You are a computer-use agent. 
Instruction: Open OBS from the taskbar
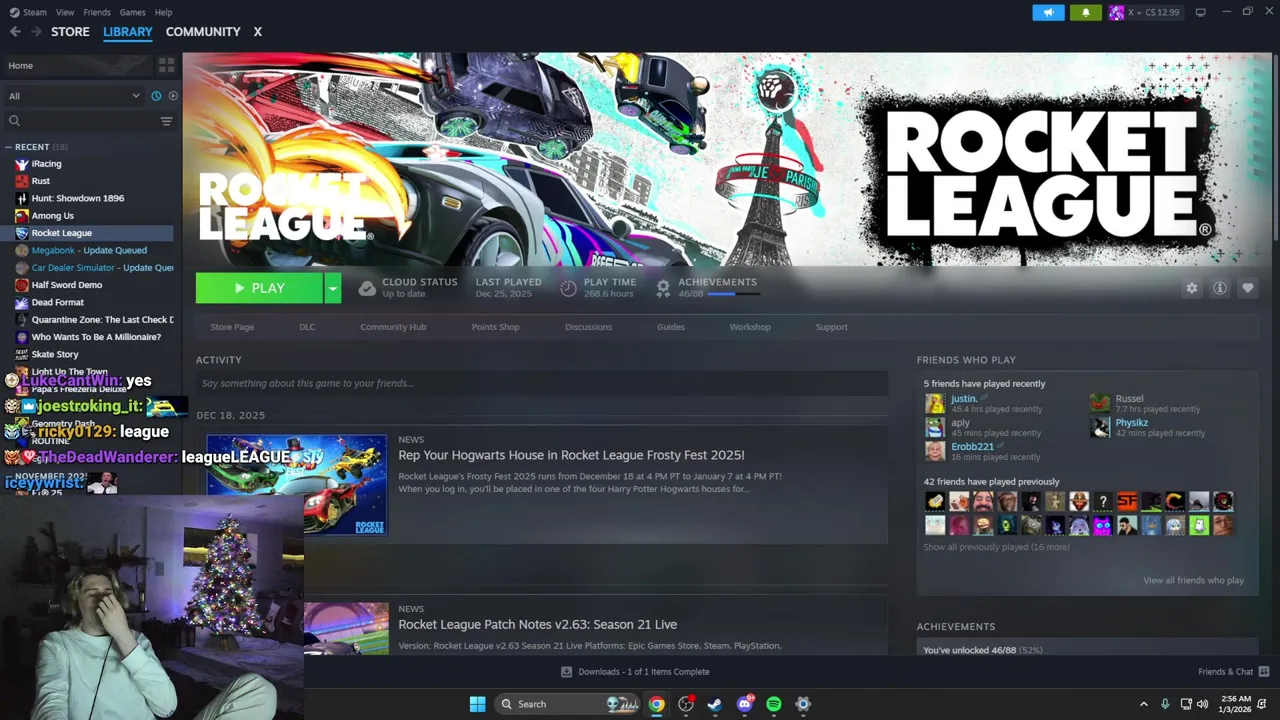point(686,704)
